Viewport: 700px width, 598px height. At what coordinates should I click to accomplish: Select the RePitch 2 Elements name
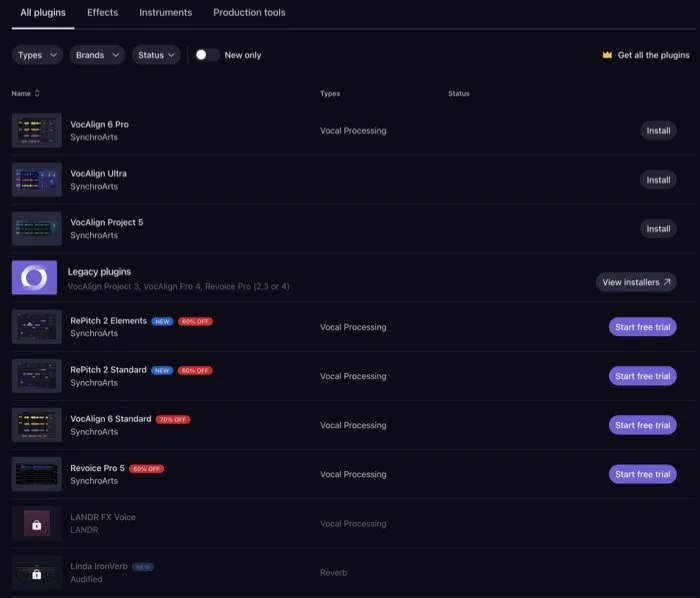pyautogui.click(x=108, y=321)
